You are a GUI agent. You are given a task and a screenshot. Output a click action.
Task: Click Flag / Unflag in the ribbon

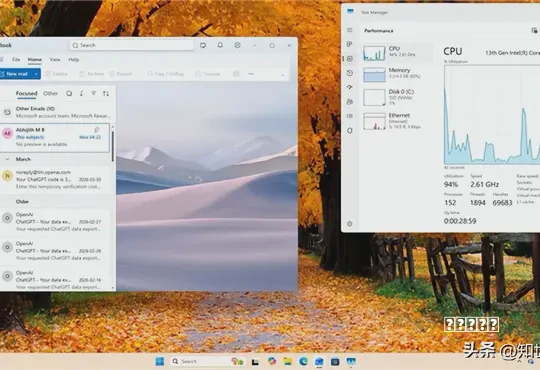click(x=166, y=74)
